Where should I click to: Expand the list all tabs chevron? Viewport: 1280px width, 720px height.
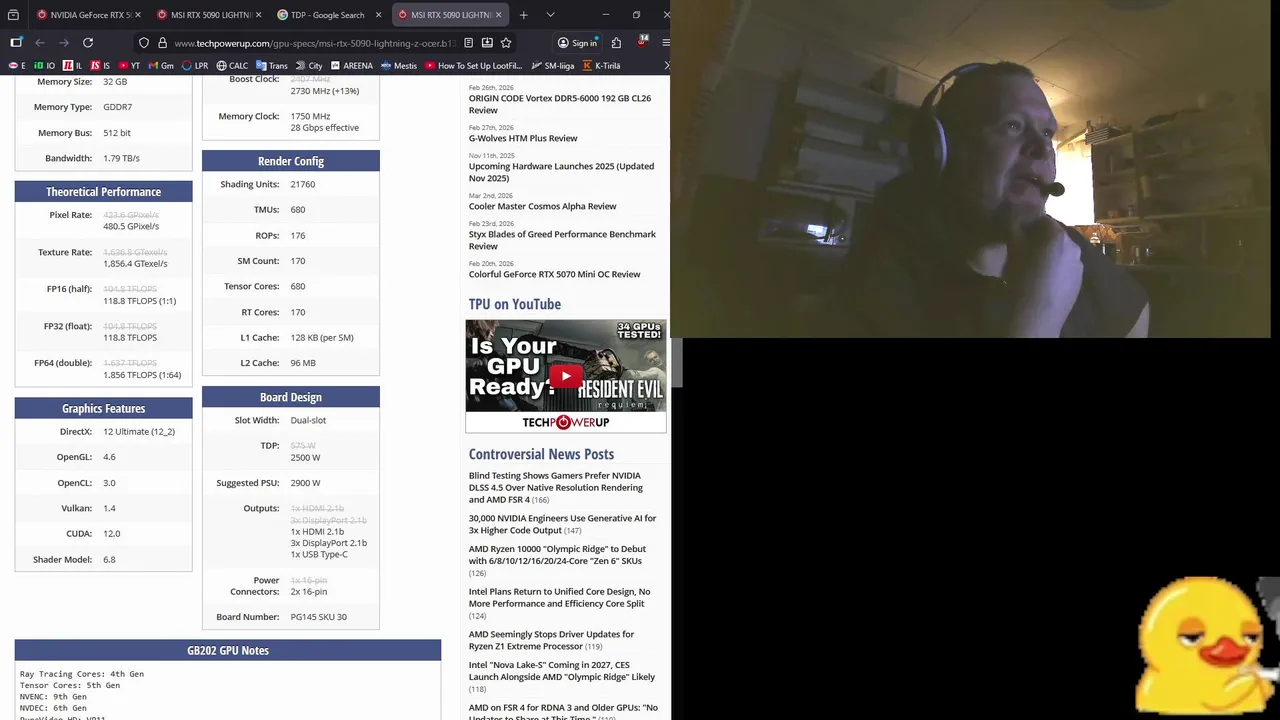click(552, 15)
